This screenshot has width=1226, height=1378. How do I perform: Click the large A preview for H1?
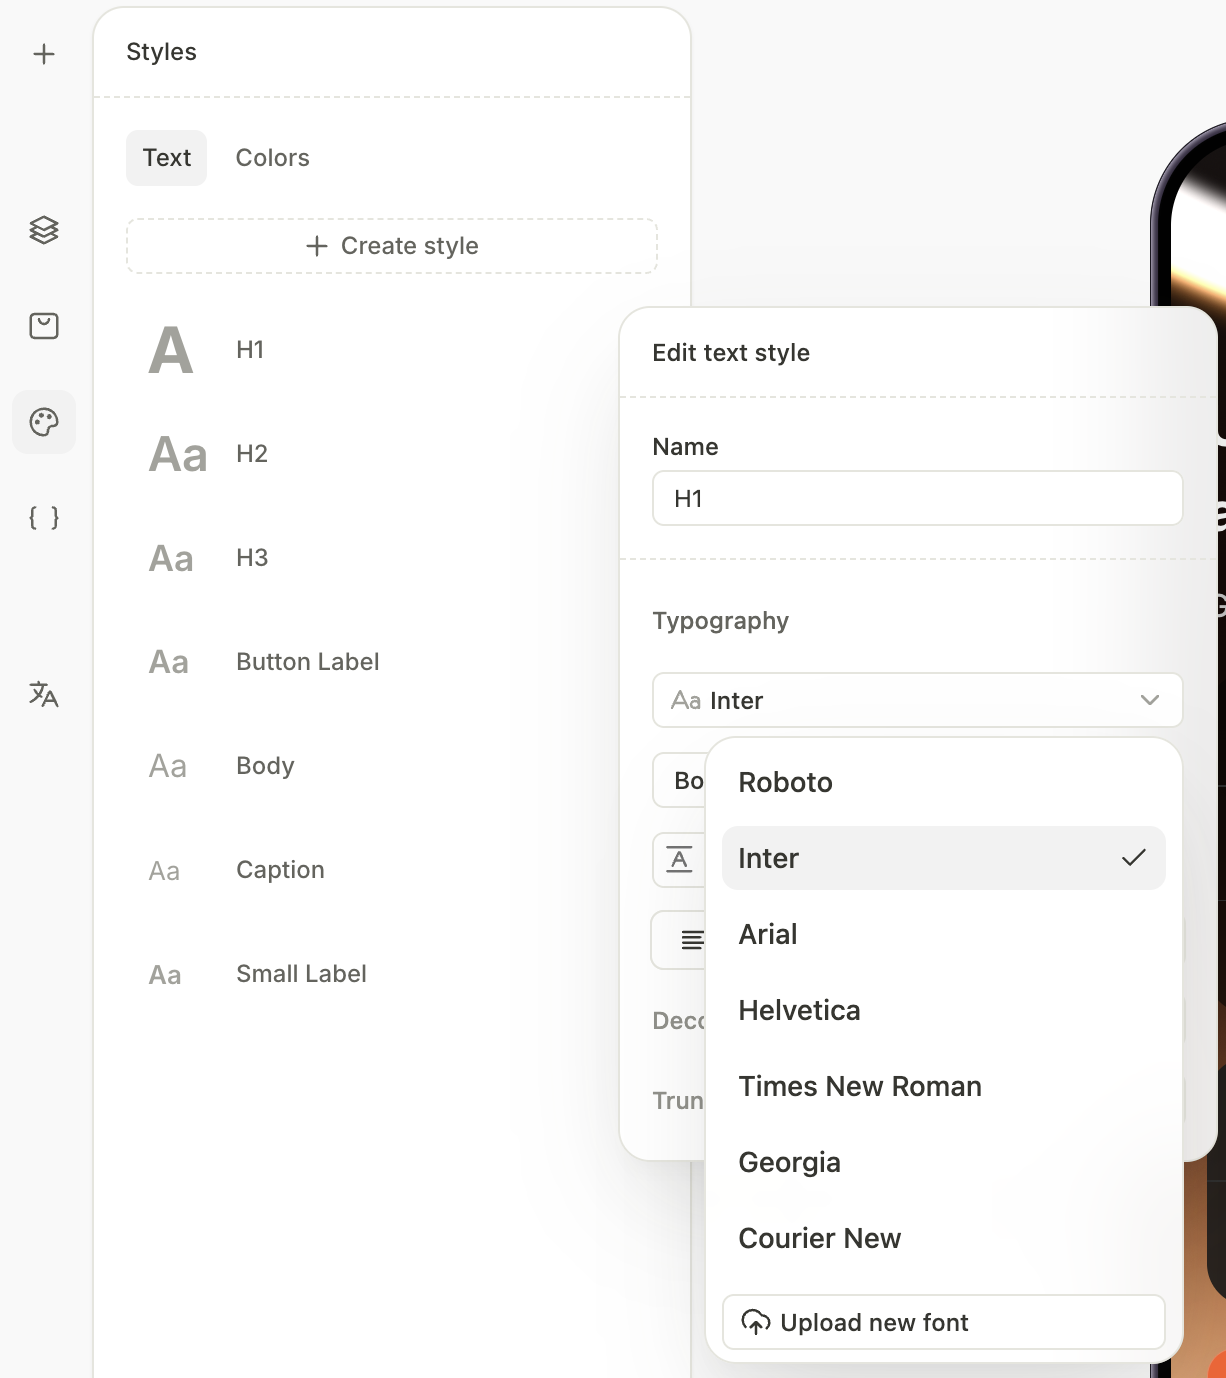[171, 350]
